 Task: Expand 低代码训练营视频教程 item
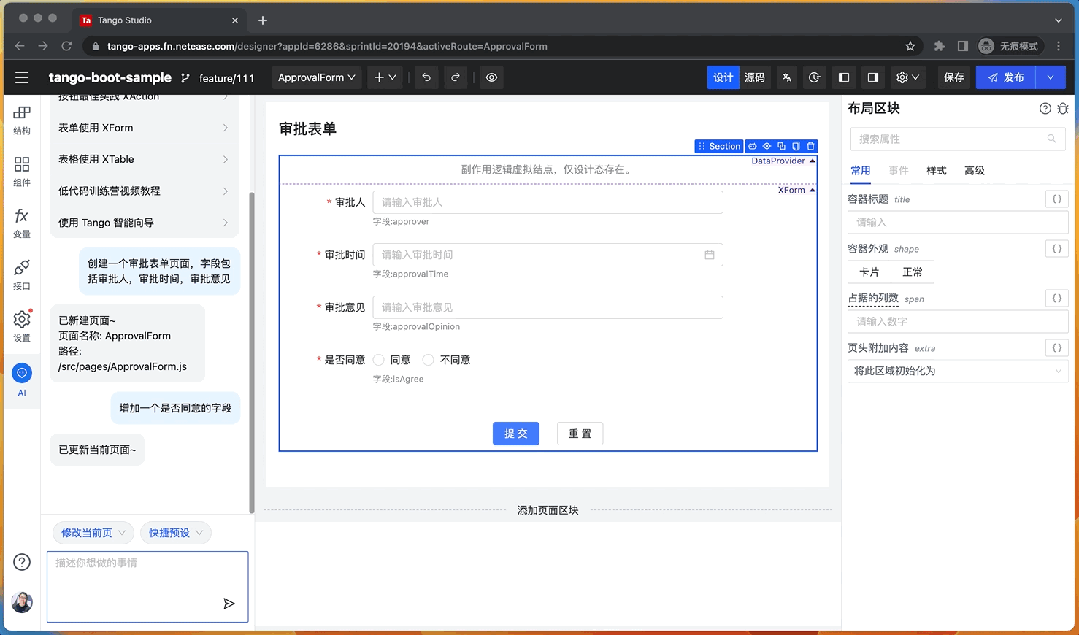pyautogui.click(x=144, y=191)
